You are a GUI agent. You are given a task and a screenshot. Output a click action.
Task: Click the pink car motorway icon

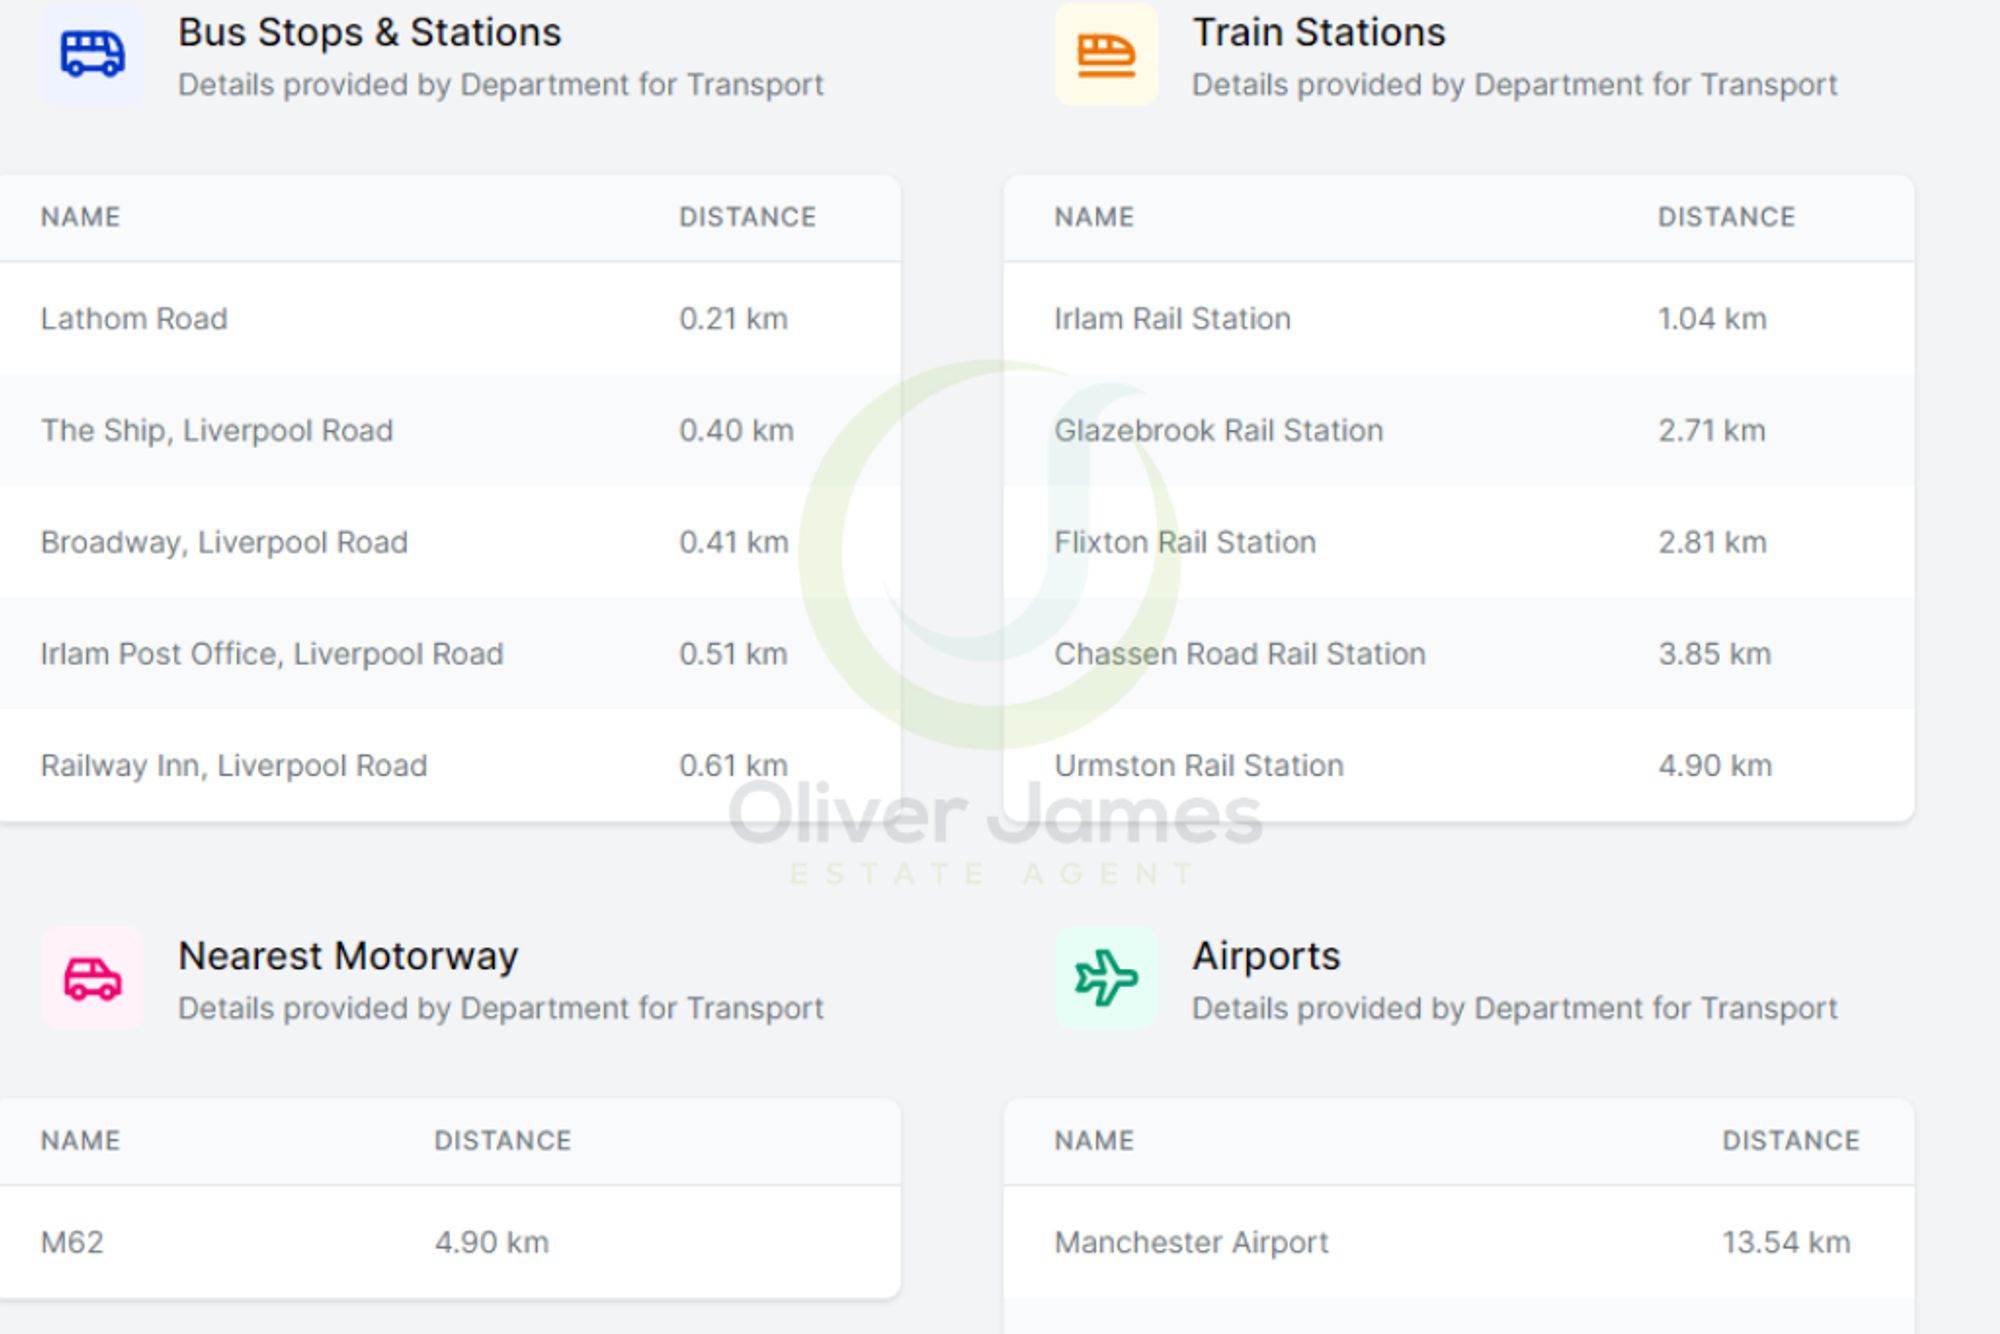pos(92,978)
